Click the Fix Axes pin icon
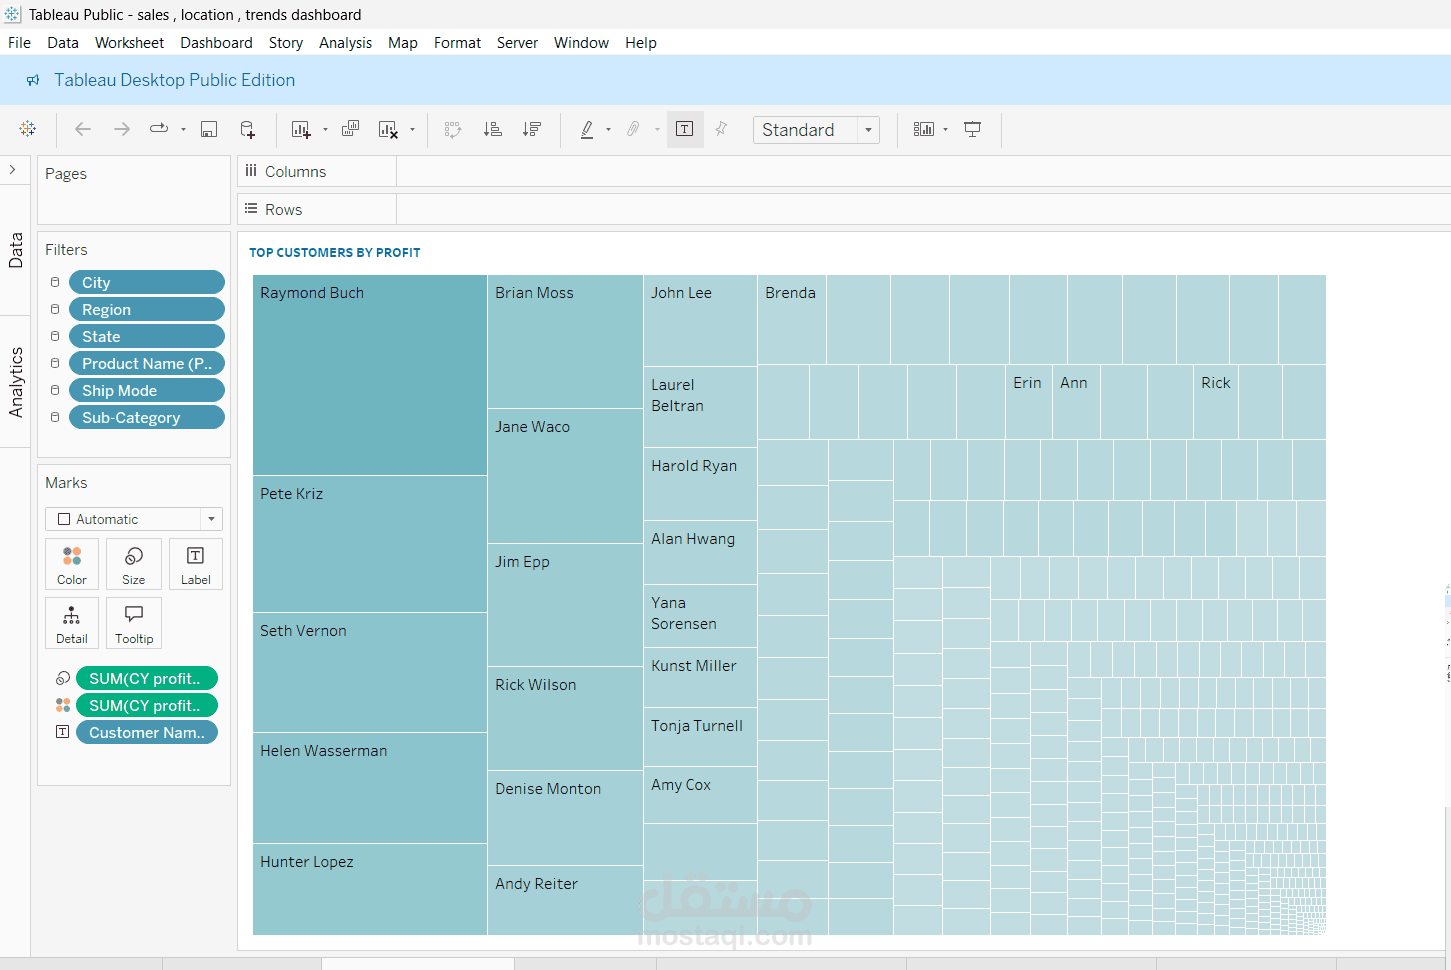 [x=721, y=129]
